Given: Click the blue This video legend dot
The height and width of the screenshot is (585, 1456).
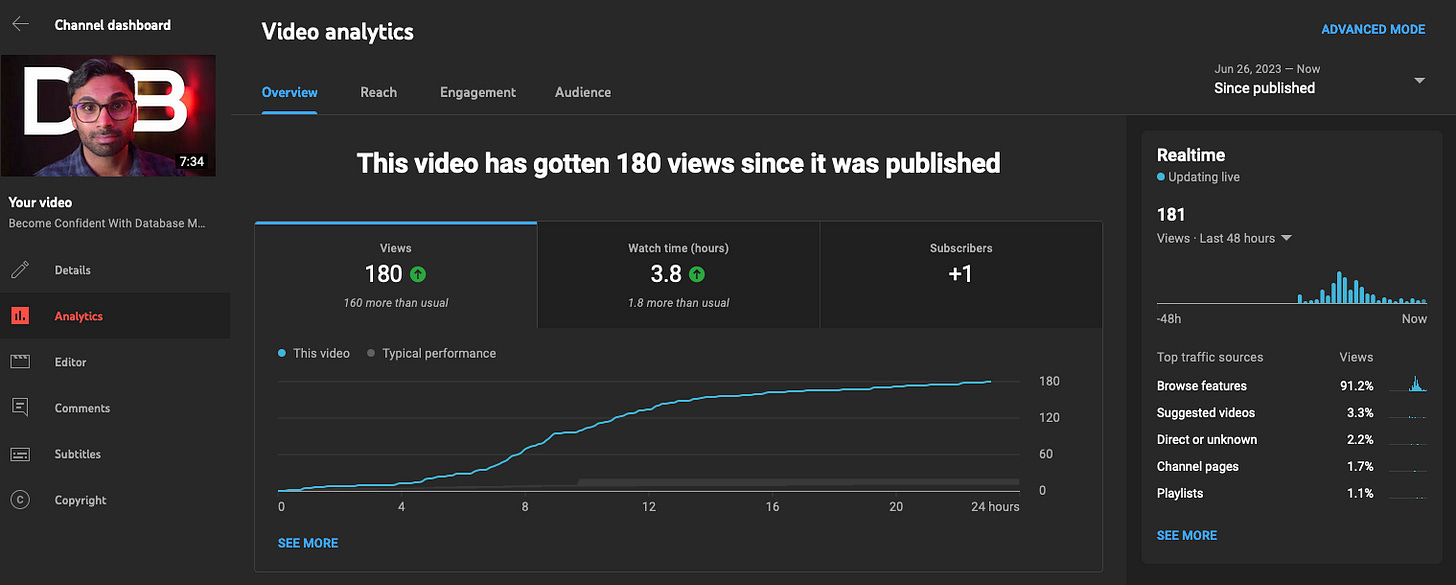Looking at the screenshot, I should tap(282, 353).
